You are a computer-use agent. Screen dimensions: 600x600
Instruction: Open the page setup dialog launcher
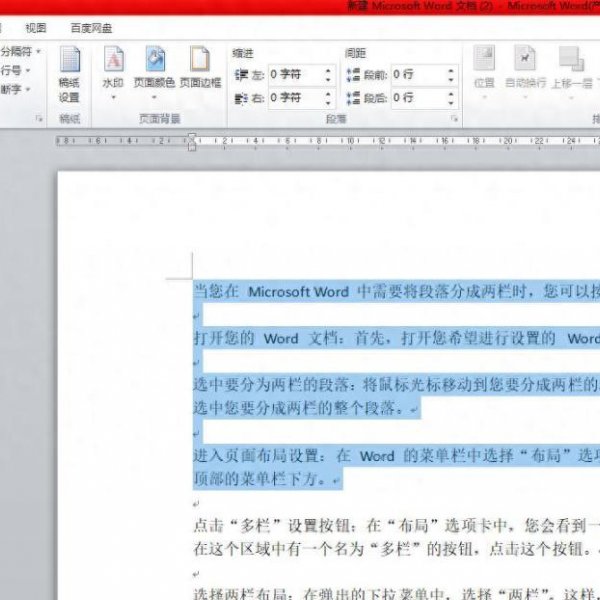tap(40, 119)
